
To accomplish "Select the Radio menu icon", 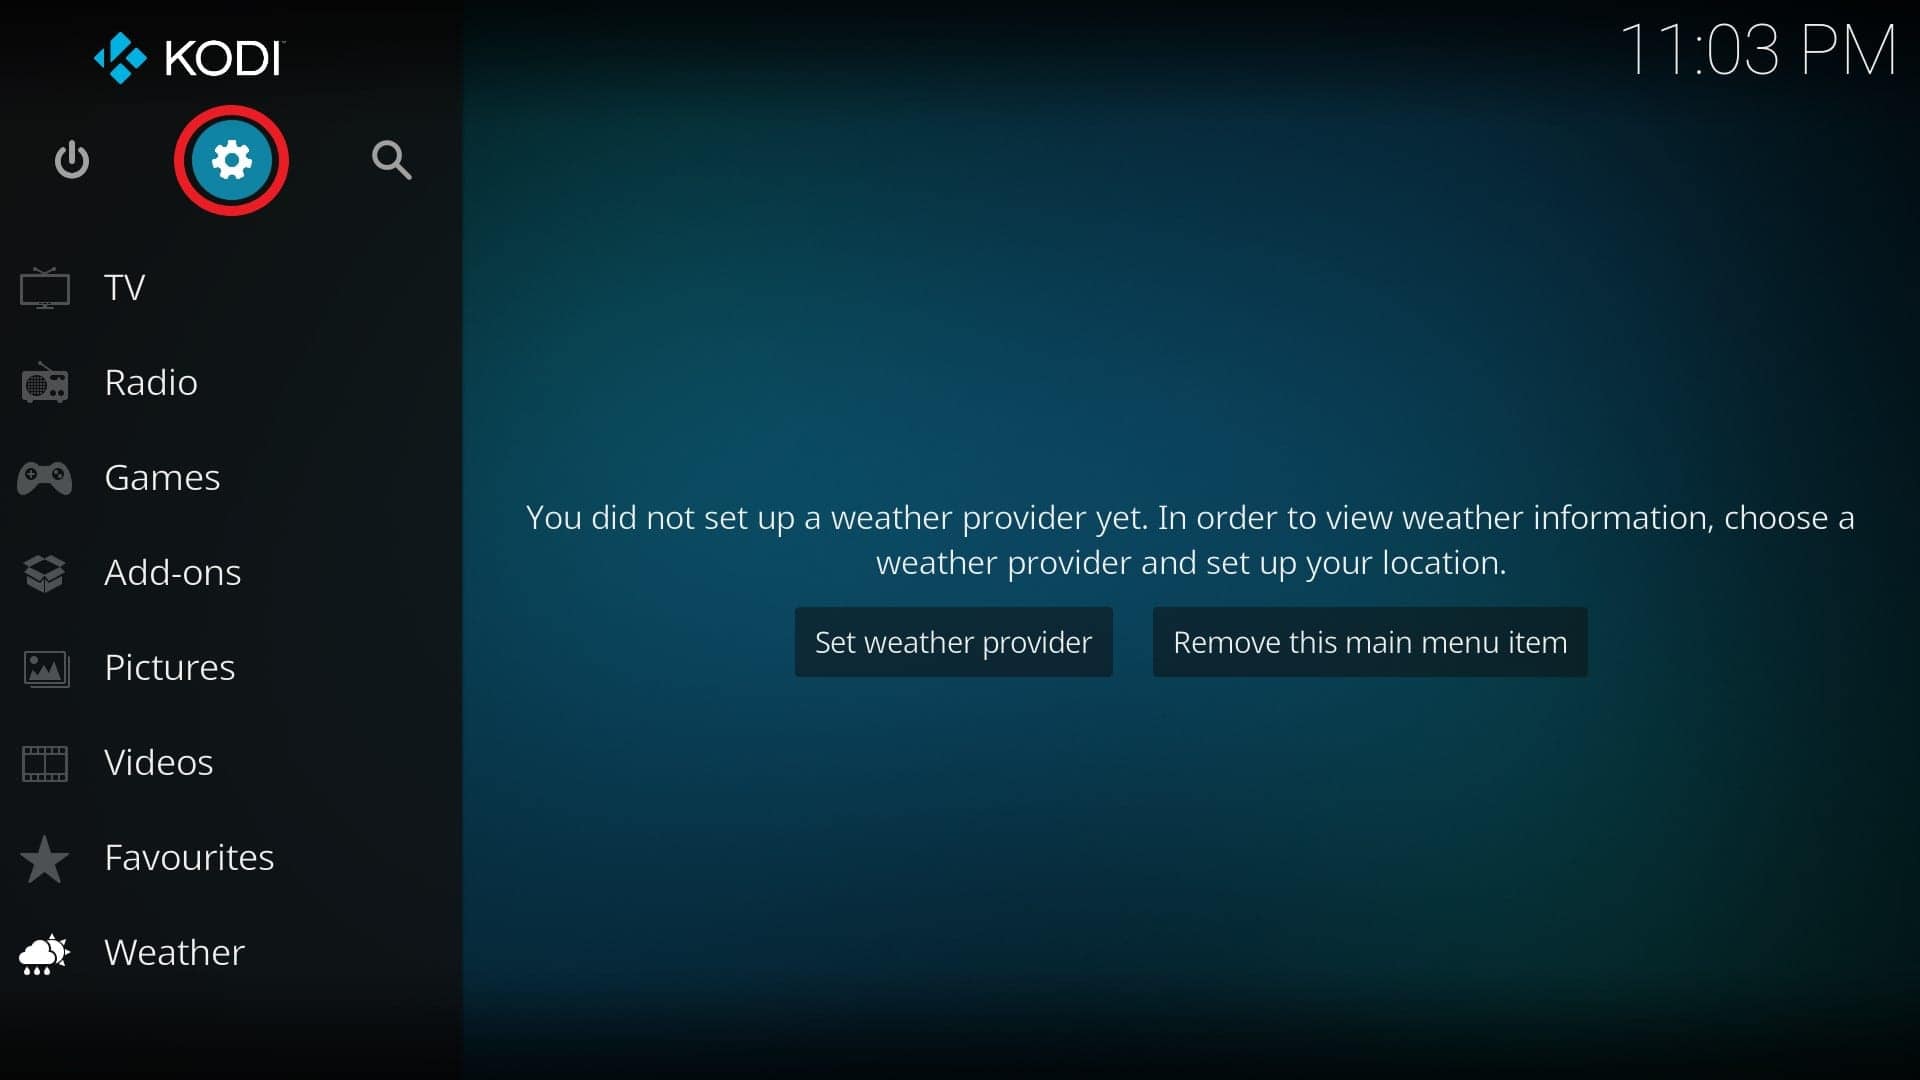I will [46, 382].
